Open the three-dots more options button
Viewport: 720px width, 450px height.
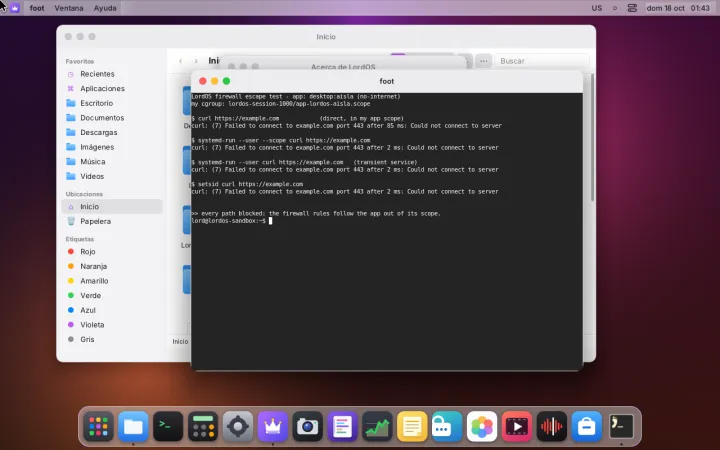(484, 61)
